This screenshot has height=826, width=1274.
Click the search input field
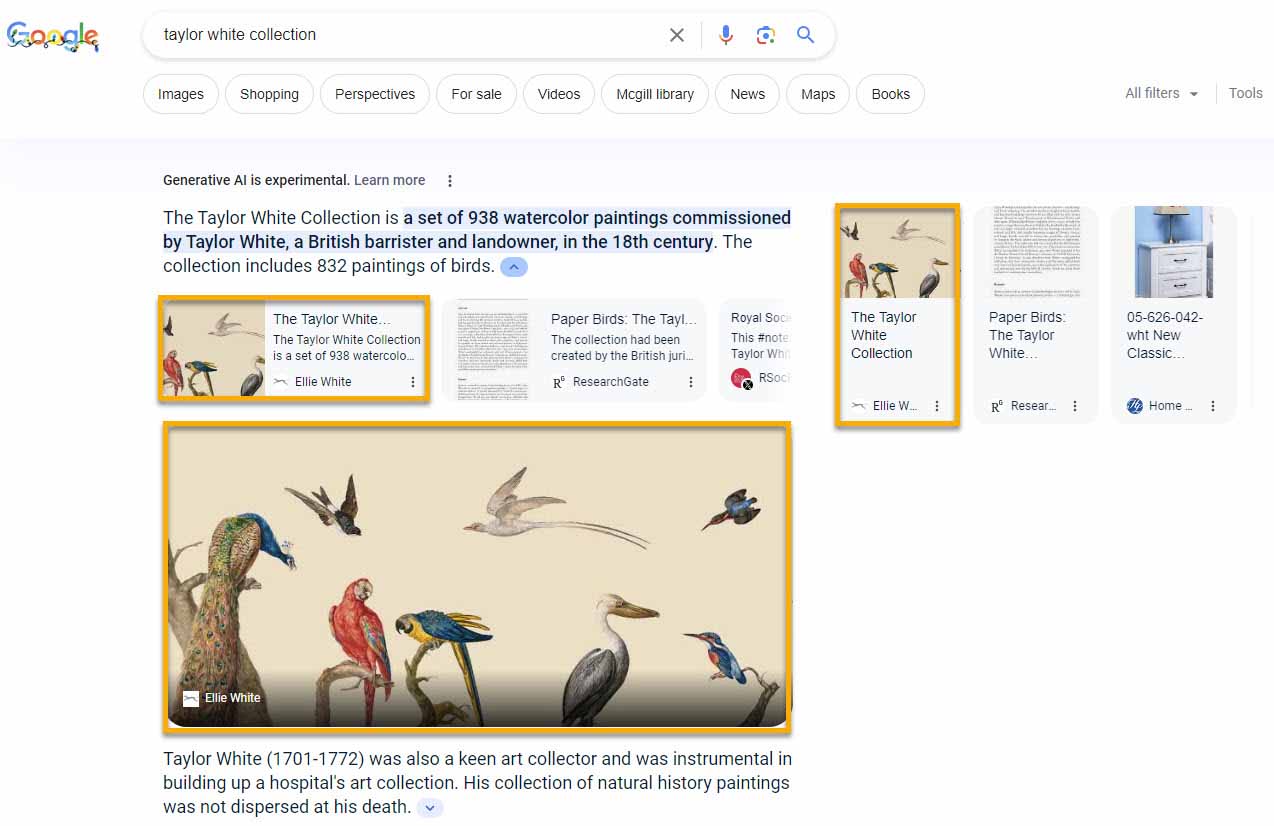tap(410, 35)
